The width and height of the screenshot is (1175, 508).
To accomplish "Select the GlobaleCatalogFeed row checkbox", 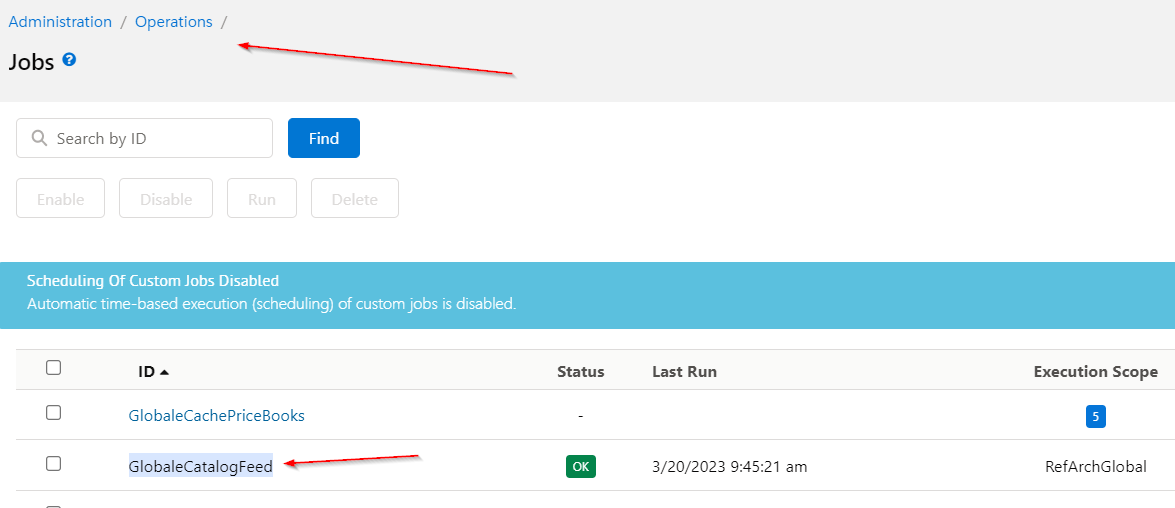I will tap(54, 463).
